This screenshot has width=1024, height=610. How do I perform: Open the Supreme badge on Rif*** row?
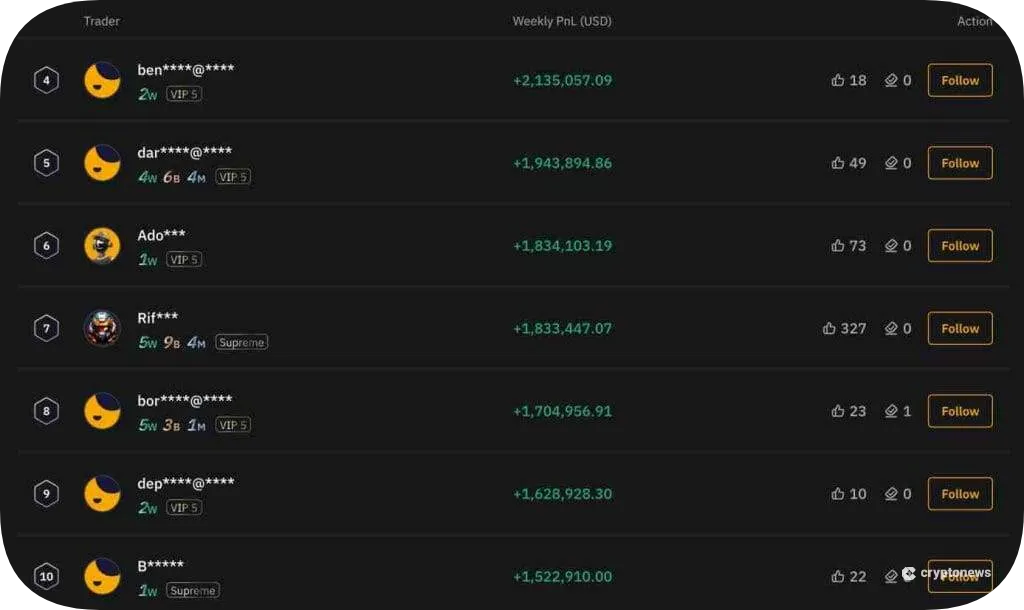[241, 342]
